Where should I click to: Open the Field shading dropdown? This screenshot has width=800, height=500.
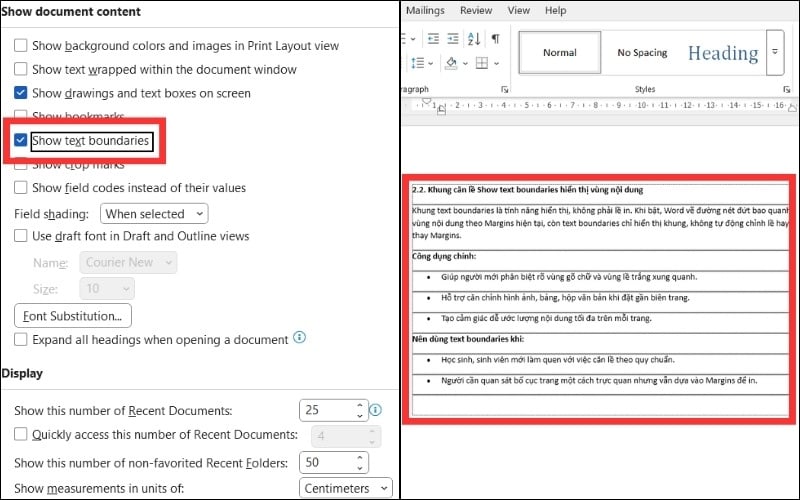(x=154, y=214)
